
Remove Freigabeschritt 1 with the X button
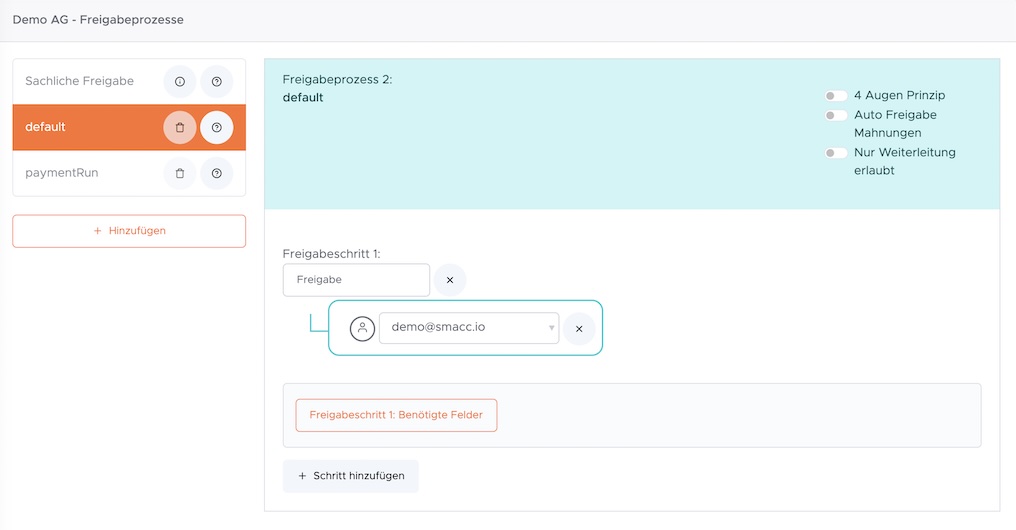pyautogui.click(x=449, y=280)
